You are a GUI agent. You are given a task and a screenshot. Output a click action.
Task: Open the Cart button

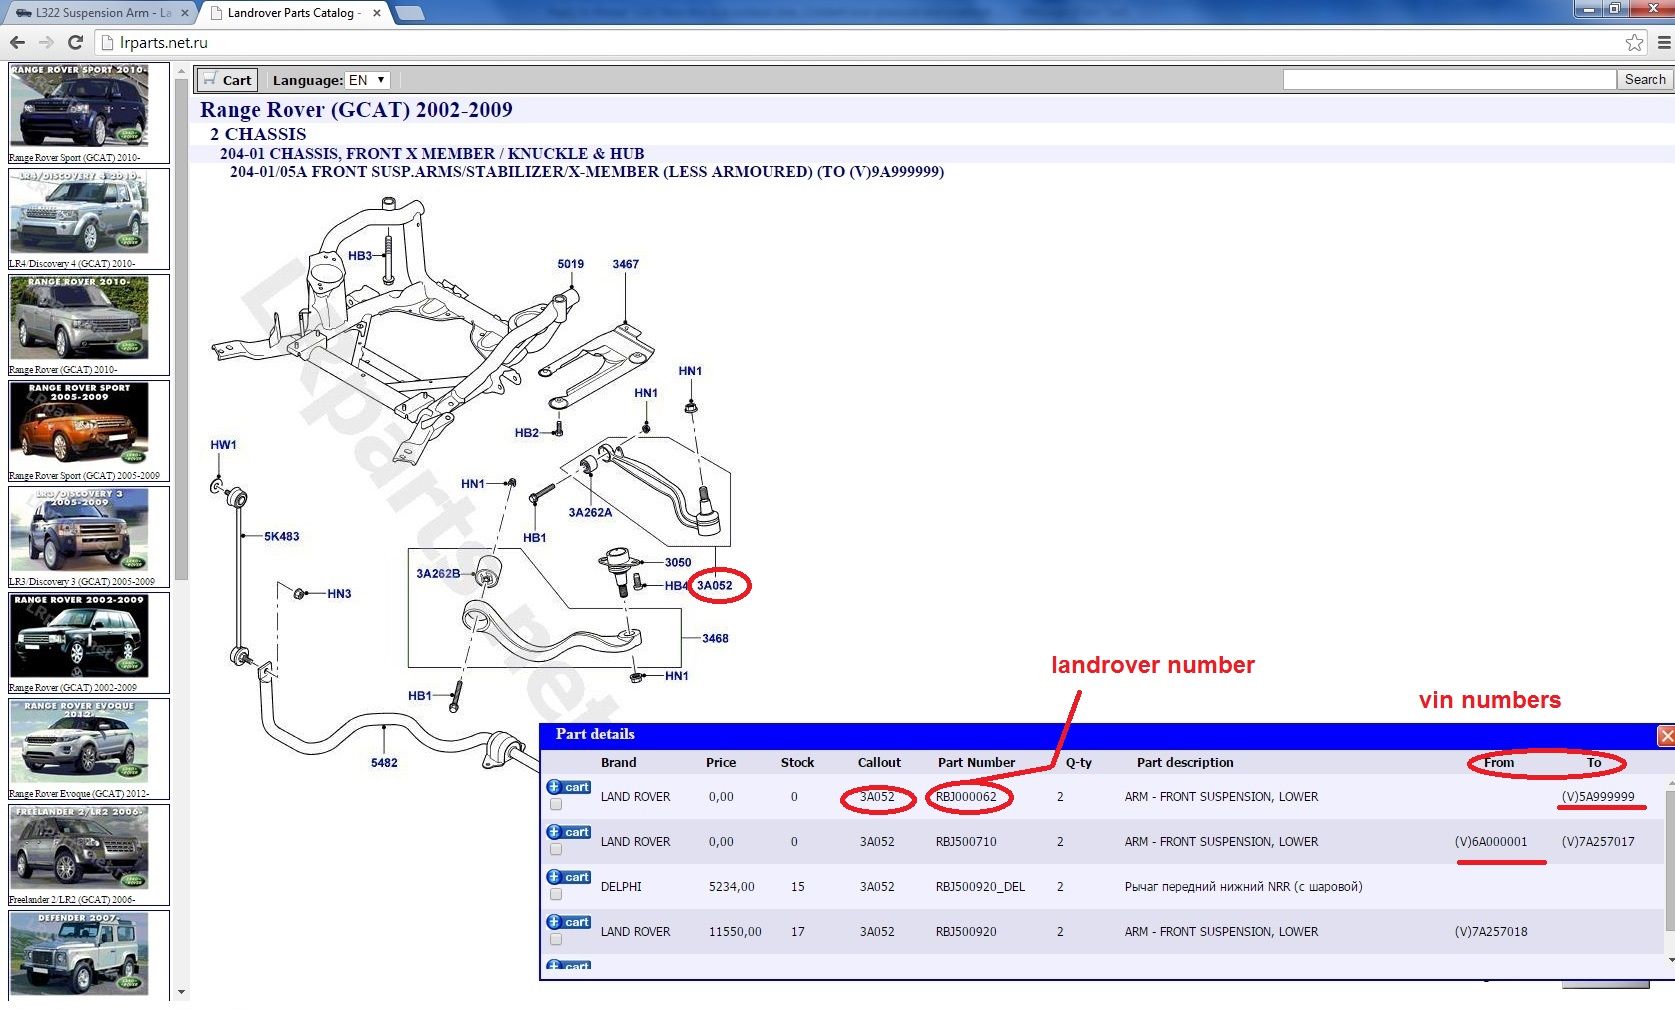228,80
